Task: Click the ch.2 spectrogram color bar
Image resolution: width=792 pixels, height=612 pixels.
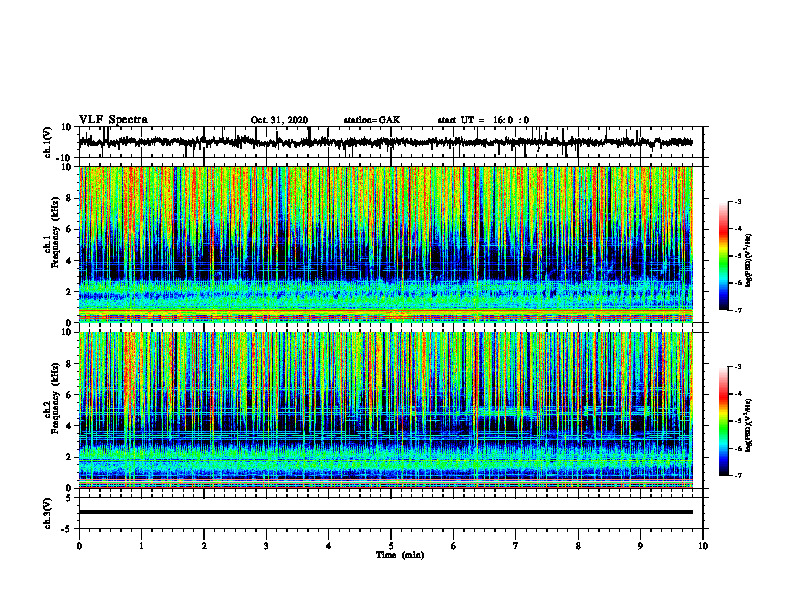Action: (724, 421)
